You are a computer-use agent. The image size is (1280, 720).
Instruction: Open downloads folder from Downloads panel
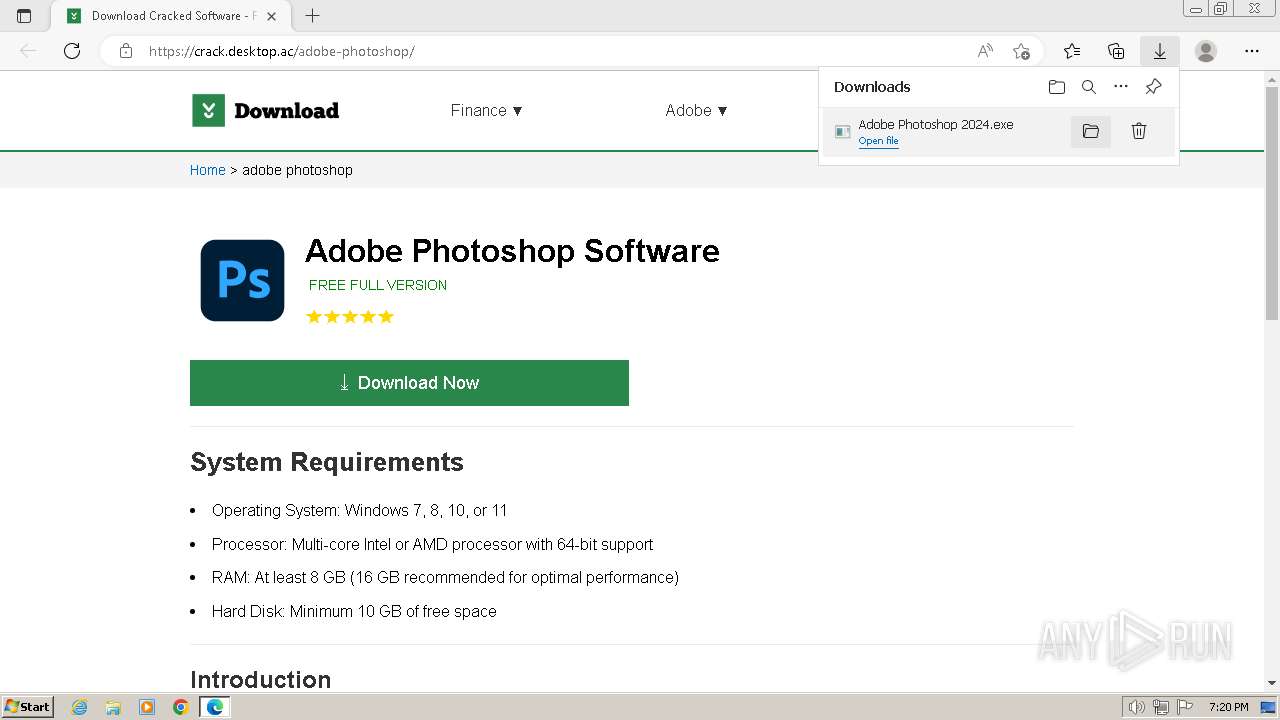click(x=1057, y=87)
